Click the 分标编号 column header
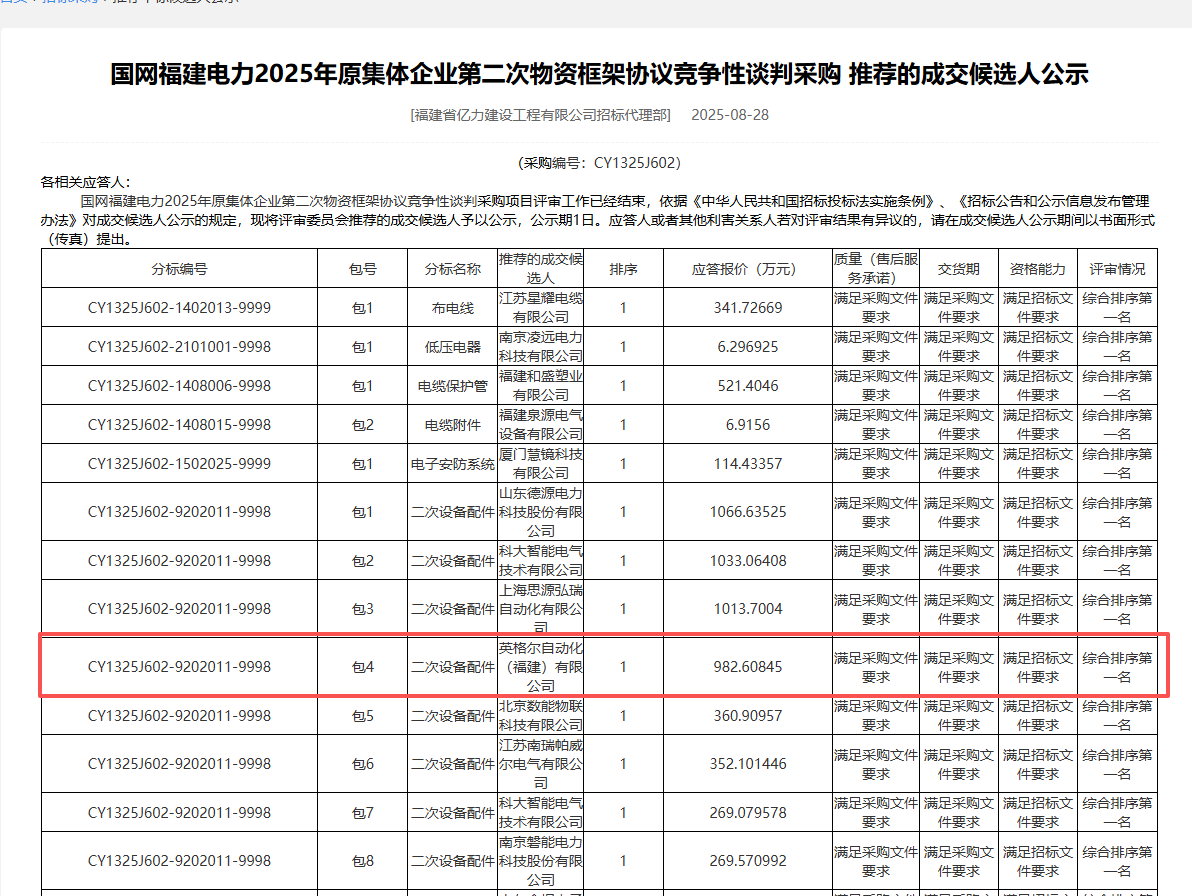 (179, 269)
